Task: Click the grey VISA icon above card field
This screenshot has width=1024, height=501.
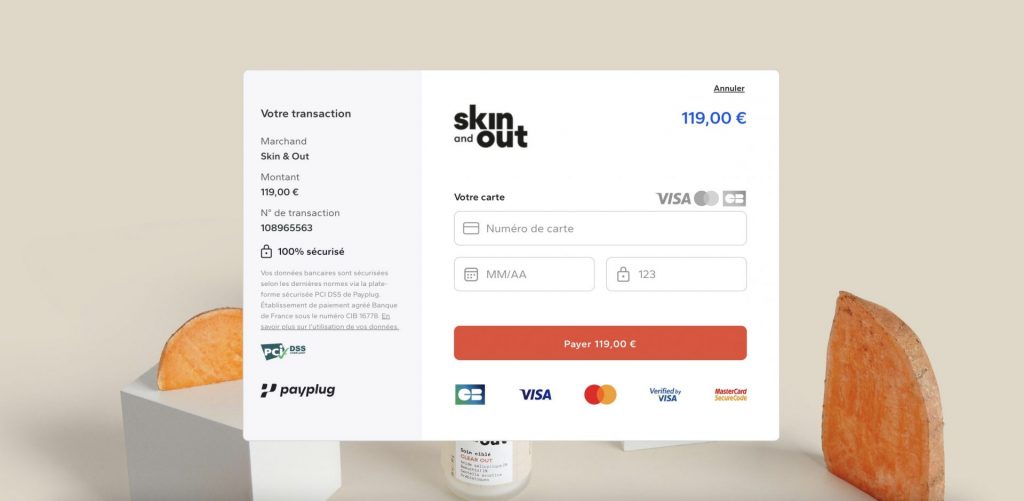Action: [x=673, y=199]
